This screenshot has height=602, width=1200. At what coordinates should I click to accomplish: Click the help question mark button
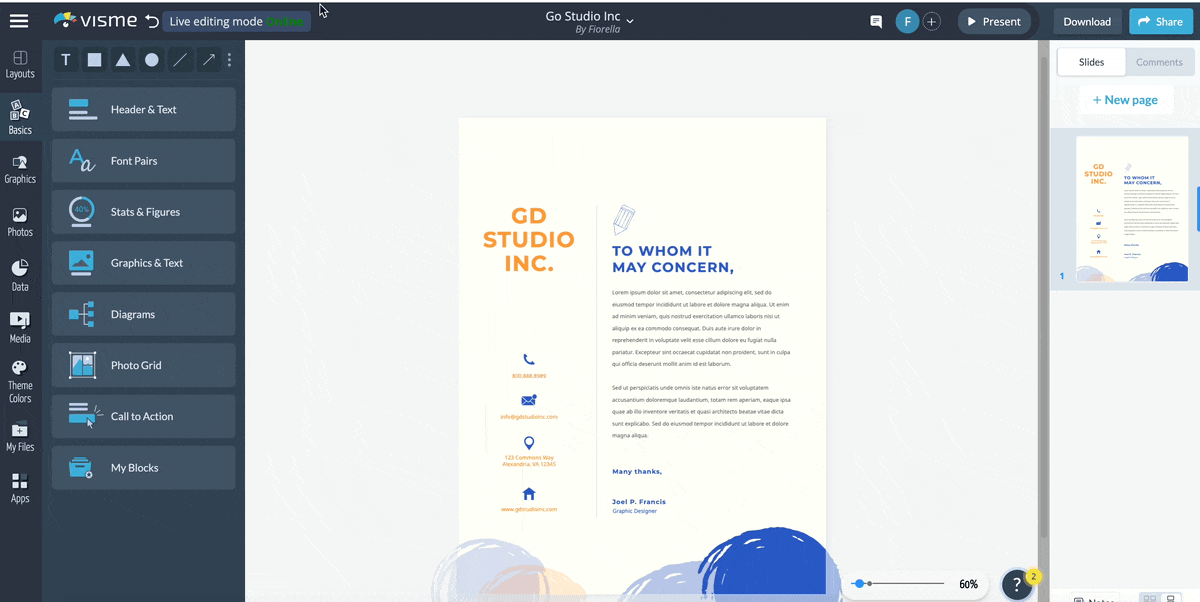(1016, 585)
